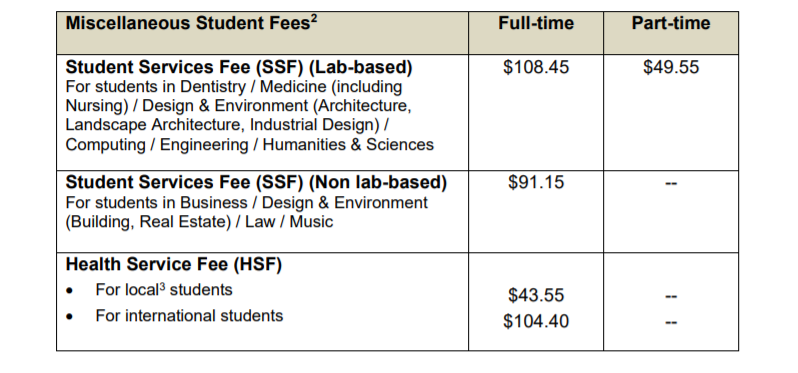Select the Part-time column header
798x373 pixels.
671,23
